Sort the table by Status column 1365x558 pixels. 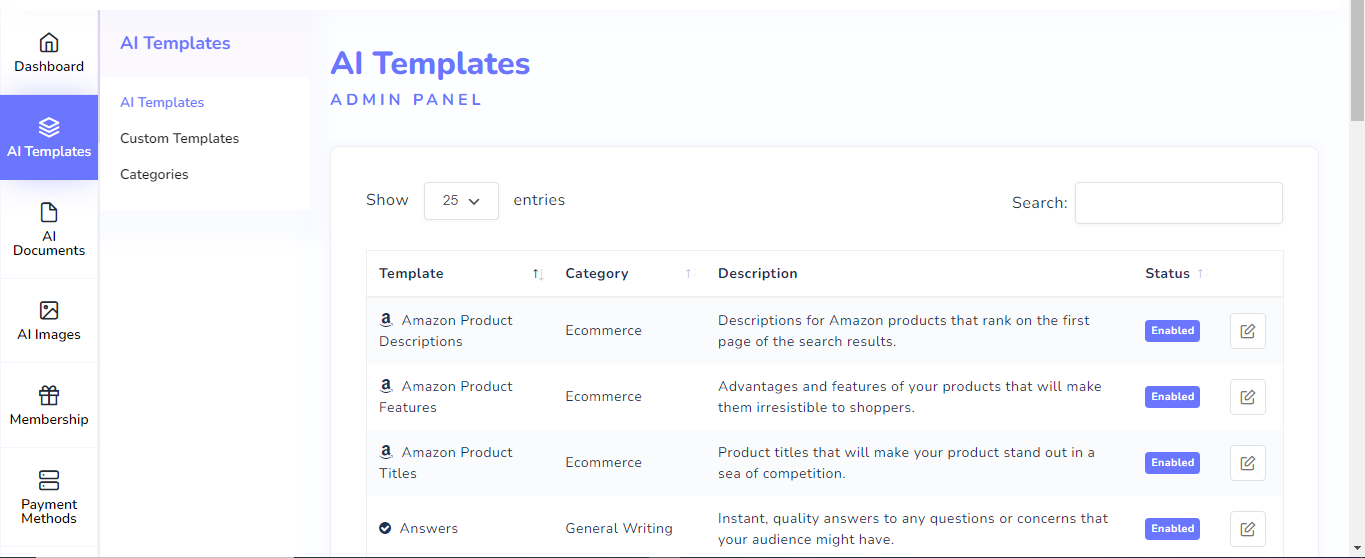(1200, 274)
